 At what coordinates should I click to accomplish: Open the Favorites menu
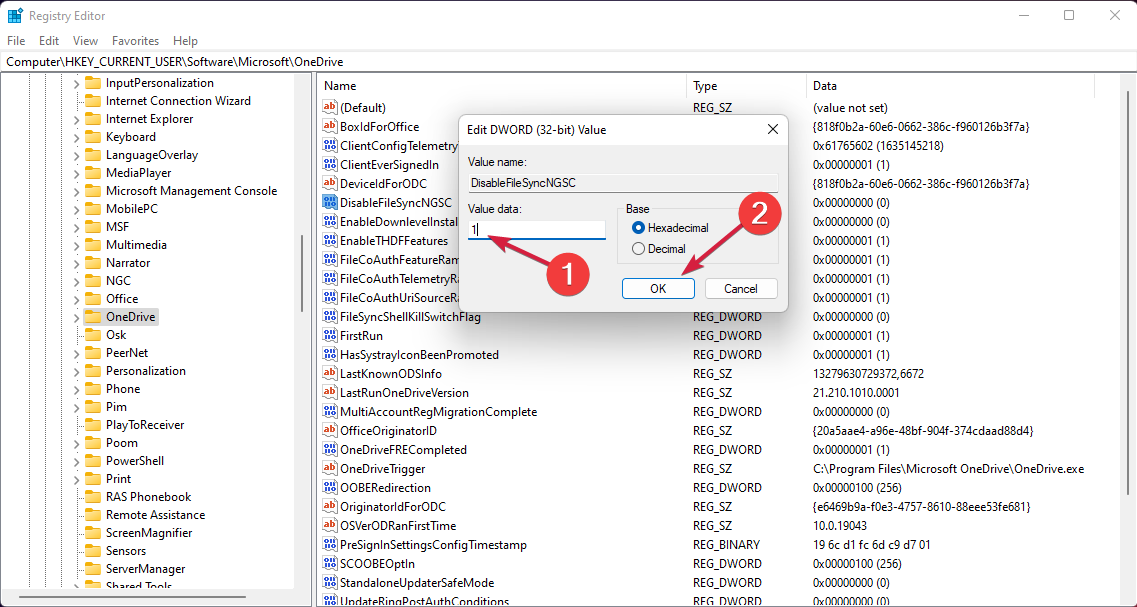click(136, 41)
